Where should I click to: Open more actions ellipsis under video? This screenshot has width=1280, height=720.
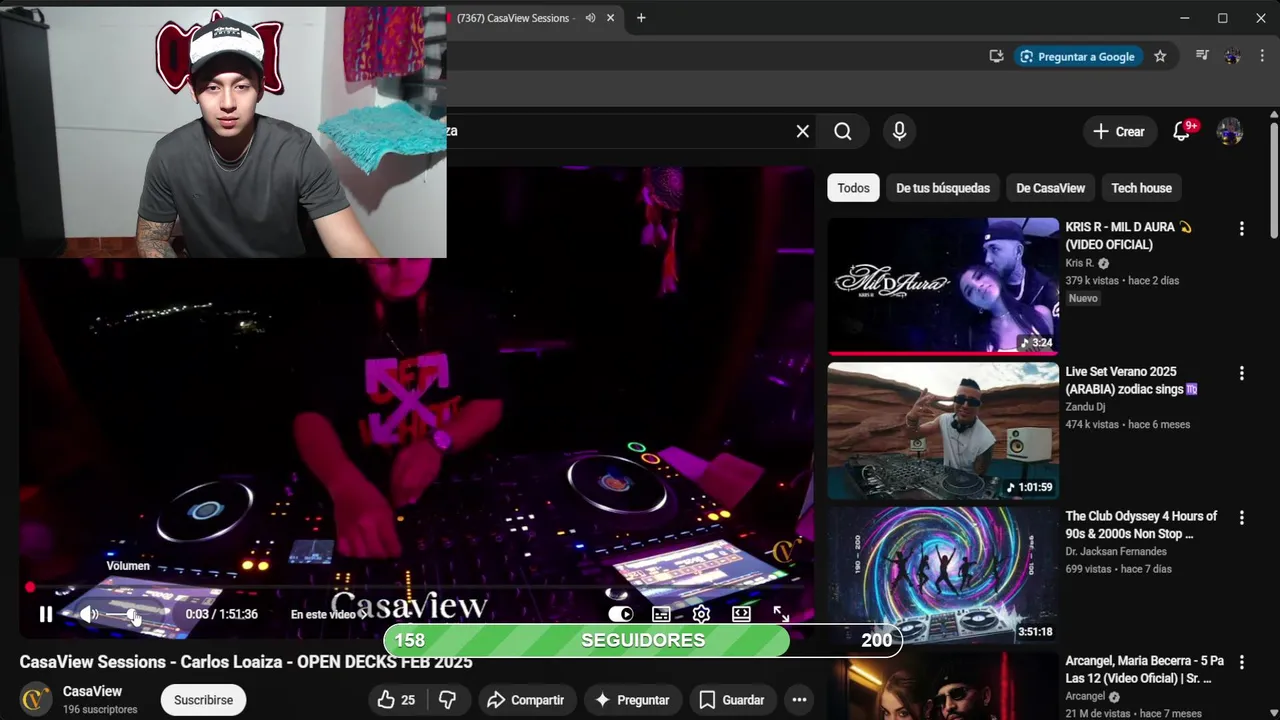(x=799, y=700)
